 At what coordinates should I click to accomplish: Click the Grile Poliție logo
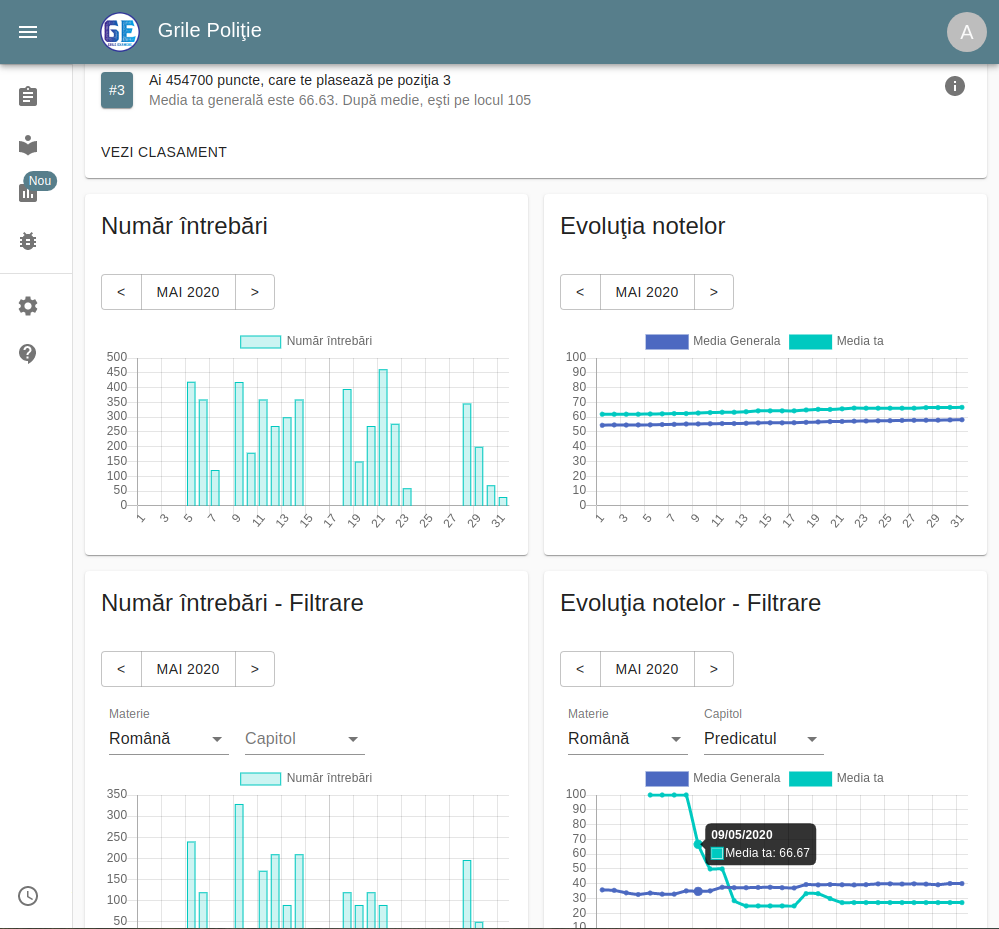point(120,32)
